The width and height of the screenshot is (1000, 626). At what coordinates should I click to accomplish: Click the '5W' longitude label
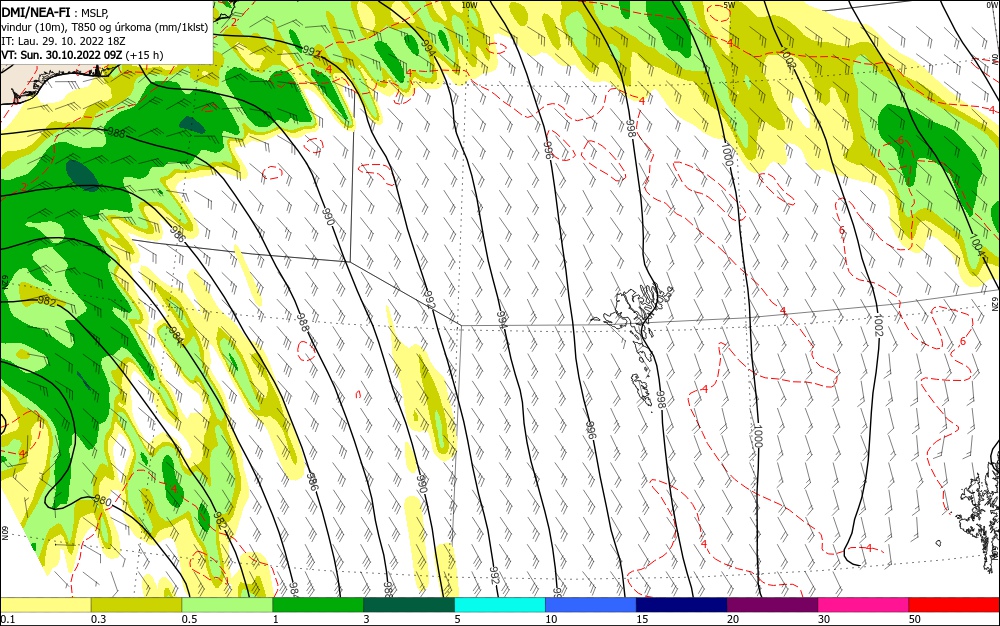(x=730, y=5)
